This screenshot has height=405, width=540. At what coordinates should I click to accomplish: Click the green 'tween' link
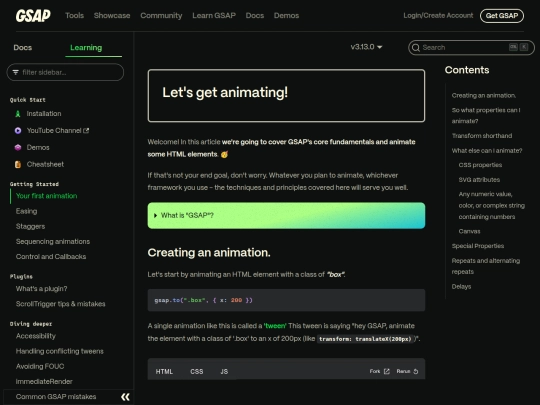click(275, 326)
